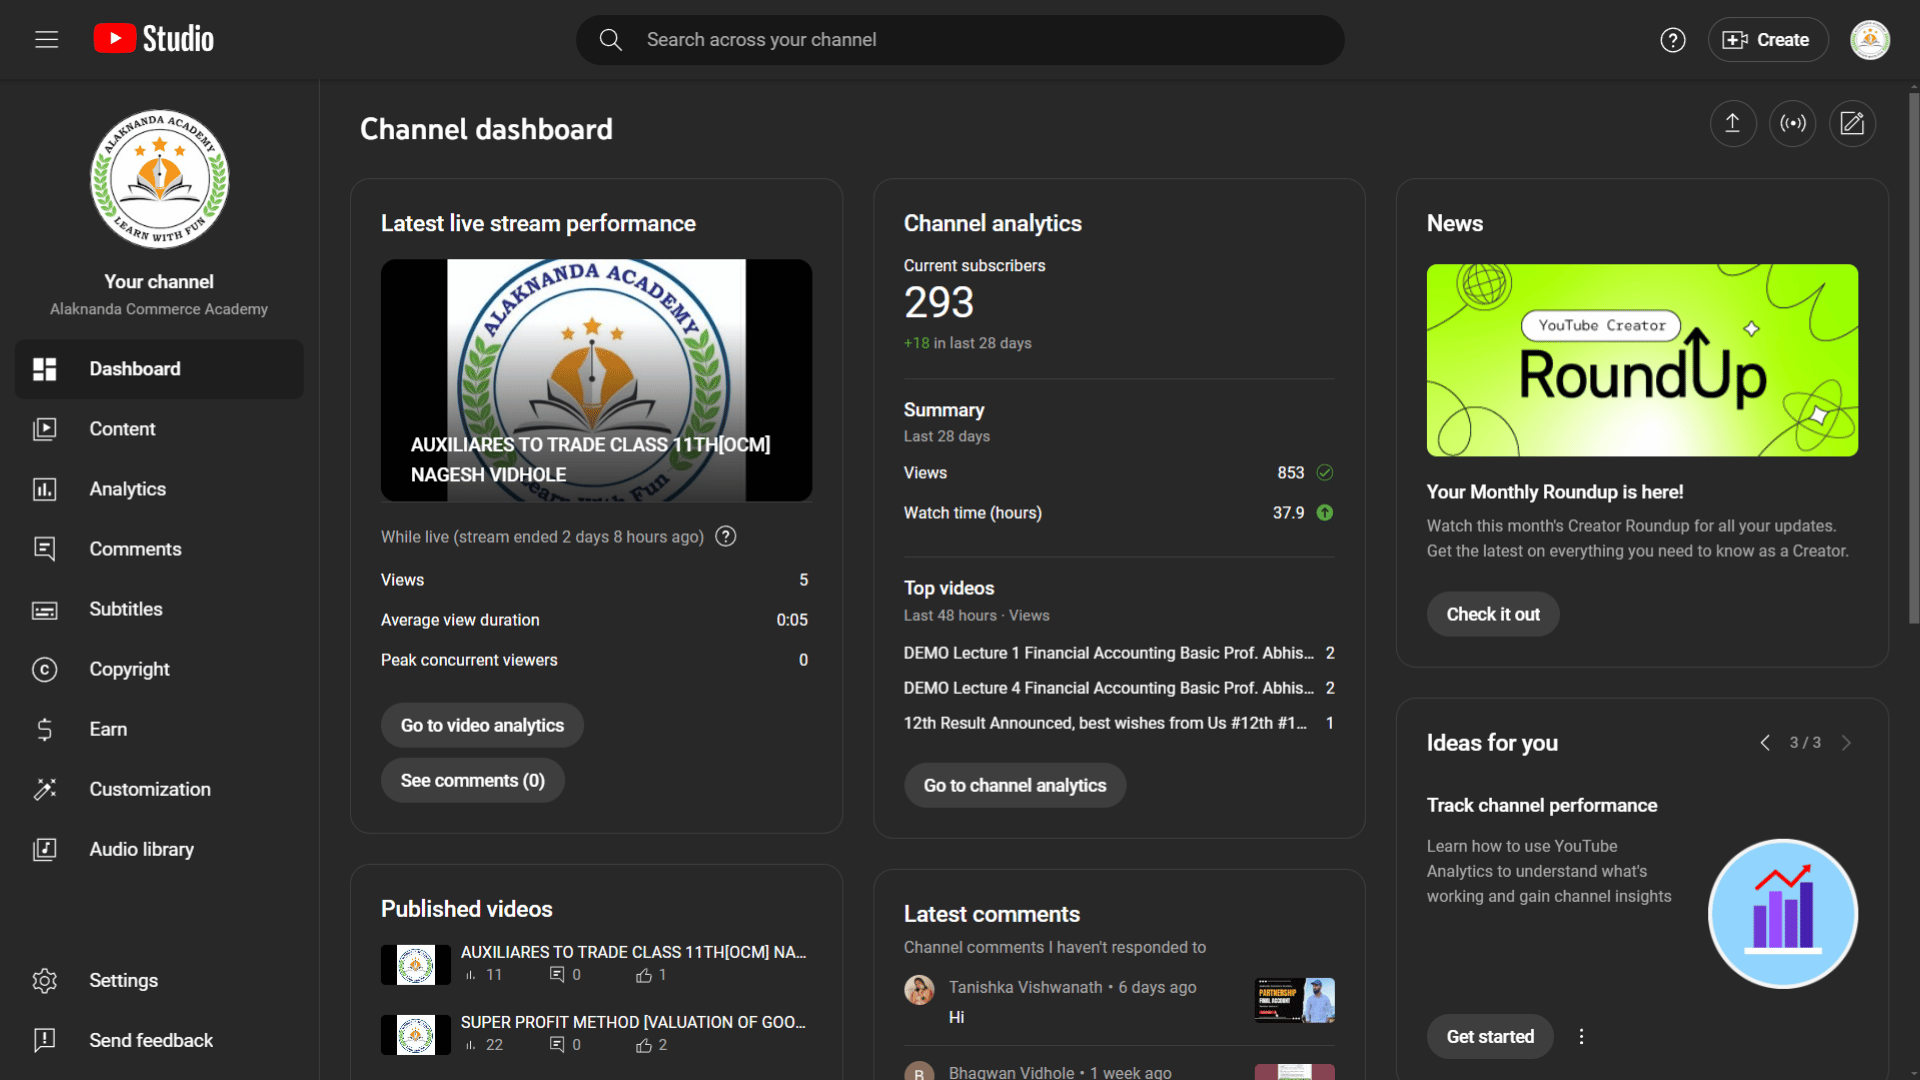Viewport: 1920px width, 1080px height.
Task: Open the Customization menu item
Action: coord(159,789)
